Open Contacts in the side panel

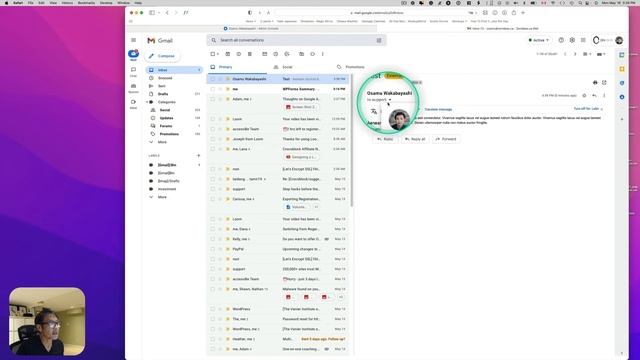[x=622, y=97]
